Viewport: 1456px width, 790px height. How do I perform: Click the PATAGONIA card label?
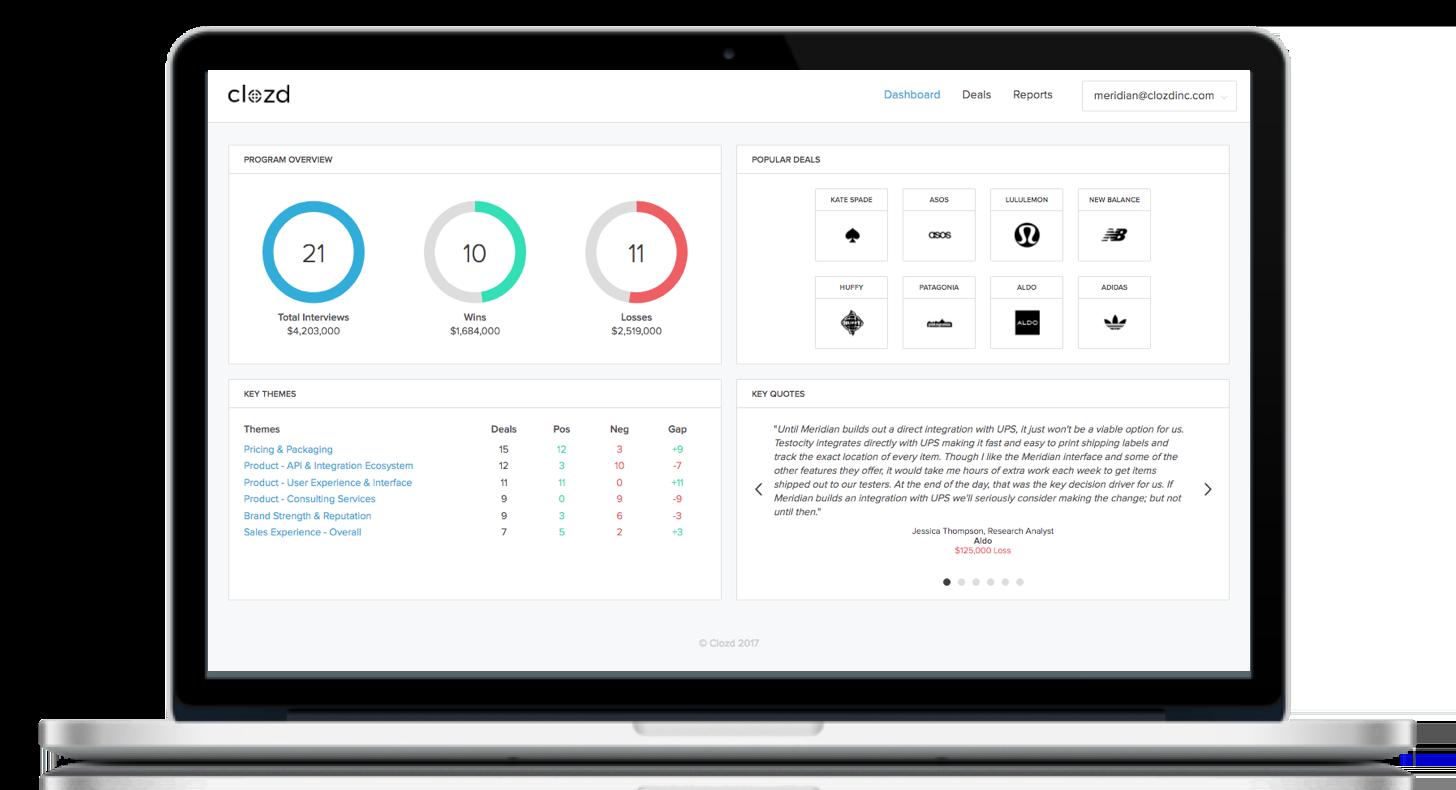coord(939,287)
